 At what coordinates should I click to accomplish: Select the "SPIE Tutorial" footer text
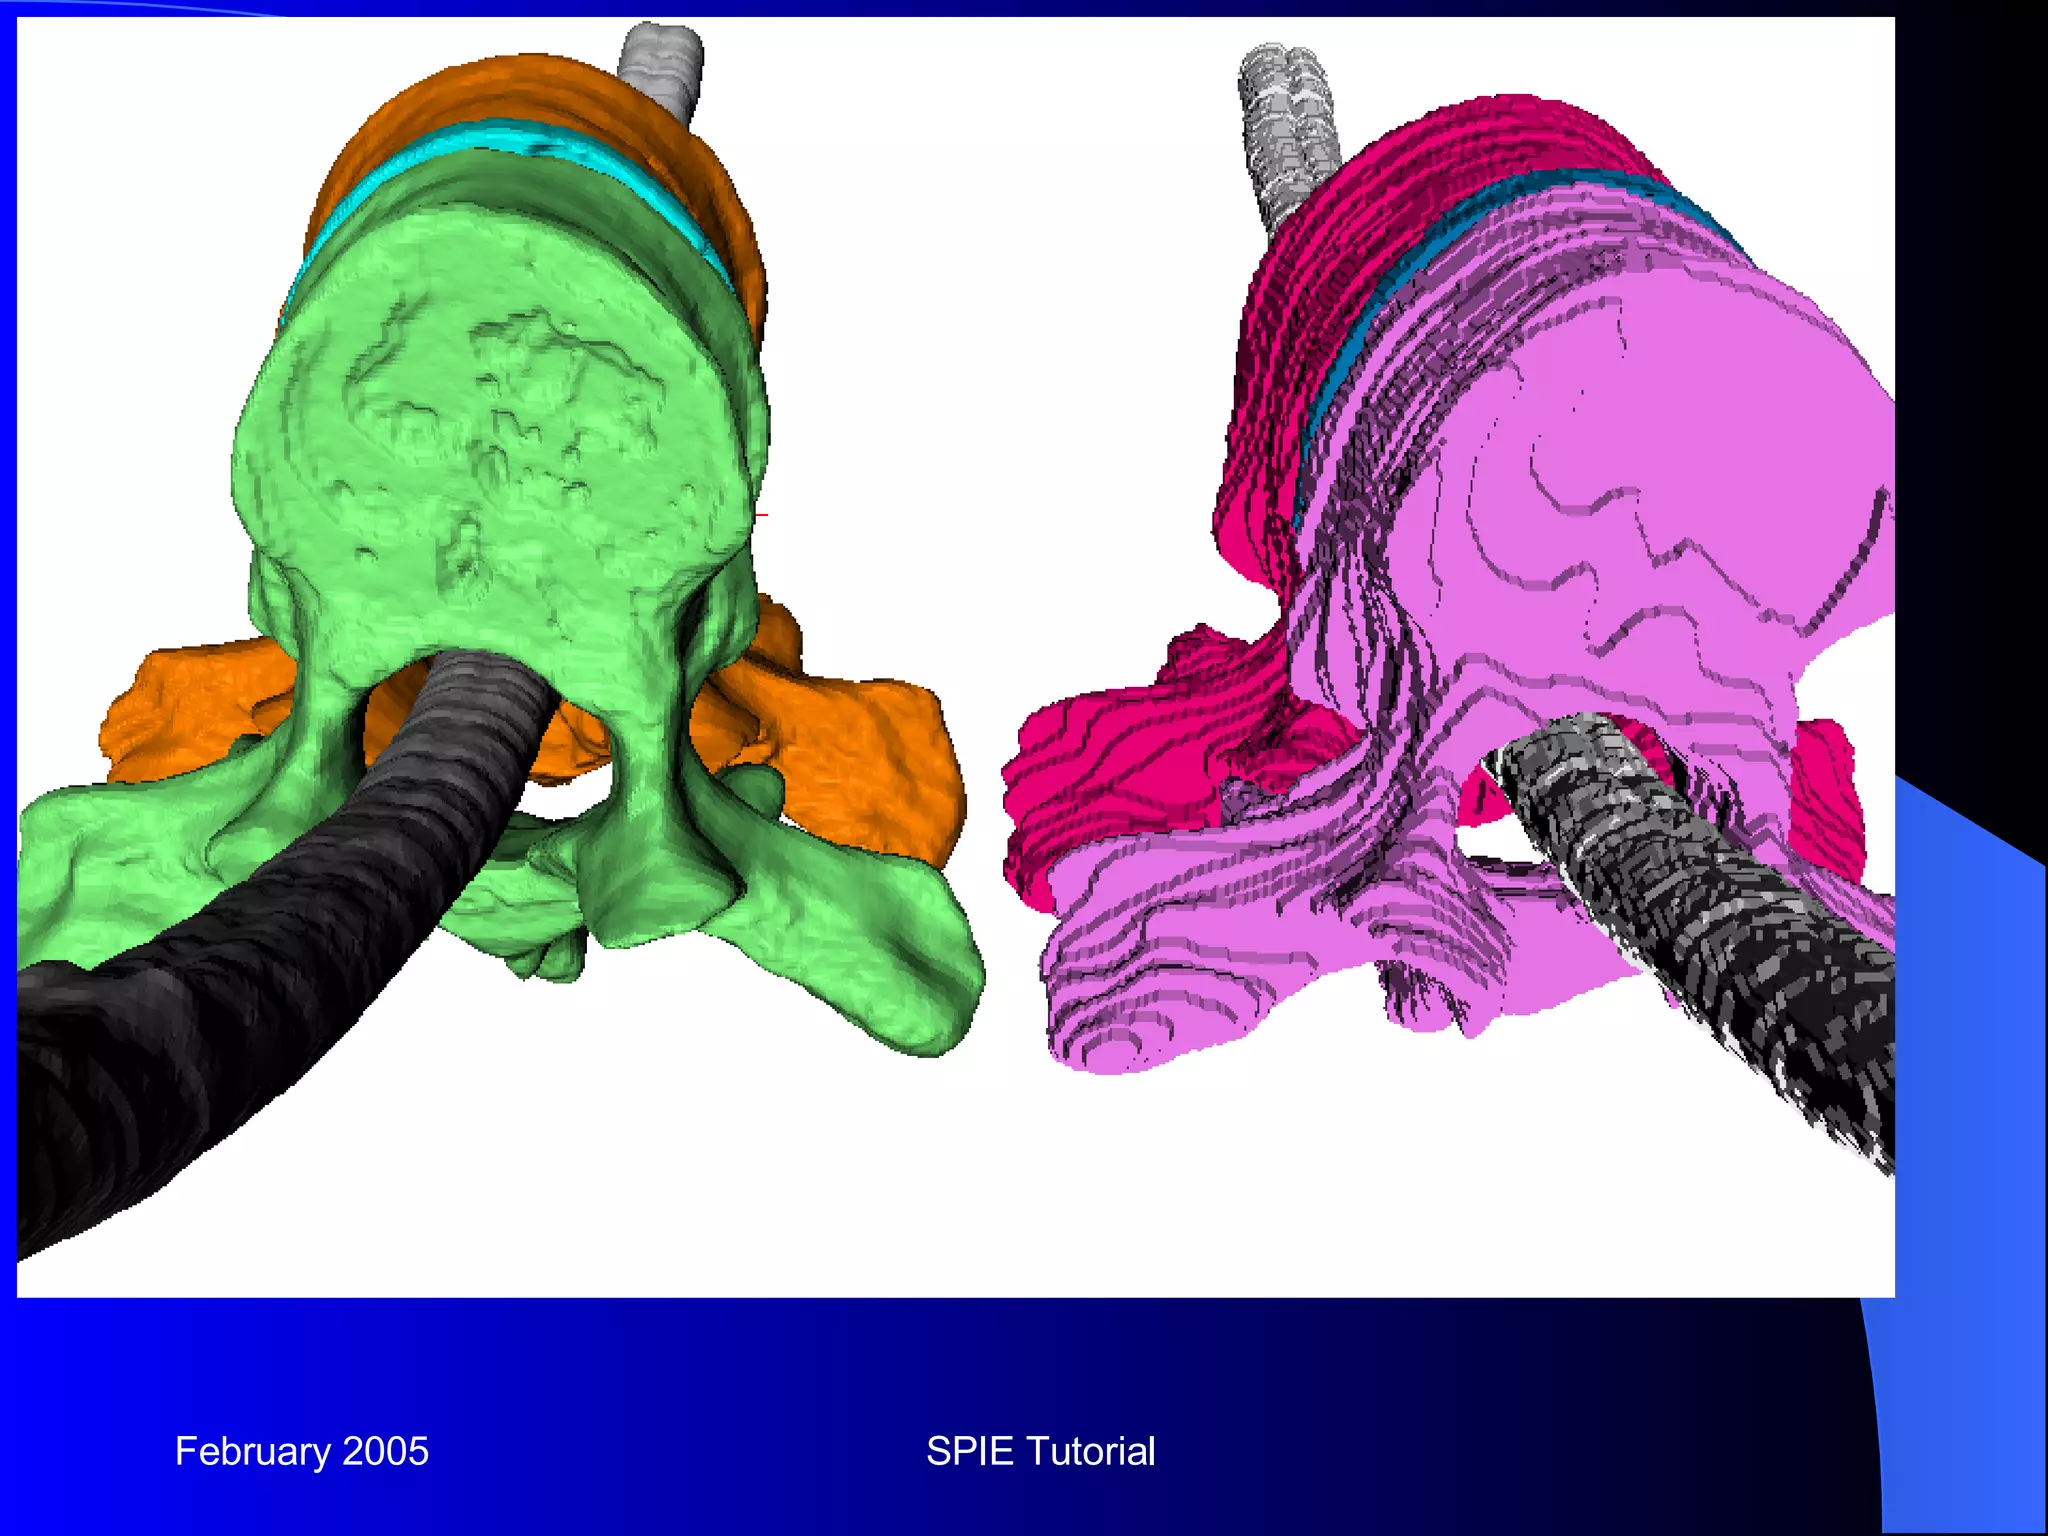click(x=1040, y=1451)
